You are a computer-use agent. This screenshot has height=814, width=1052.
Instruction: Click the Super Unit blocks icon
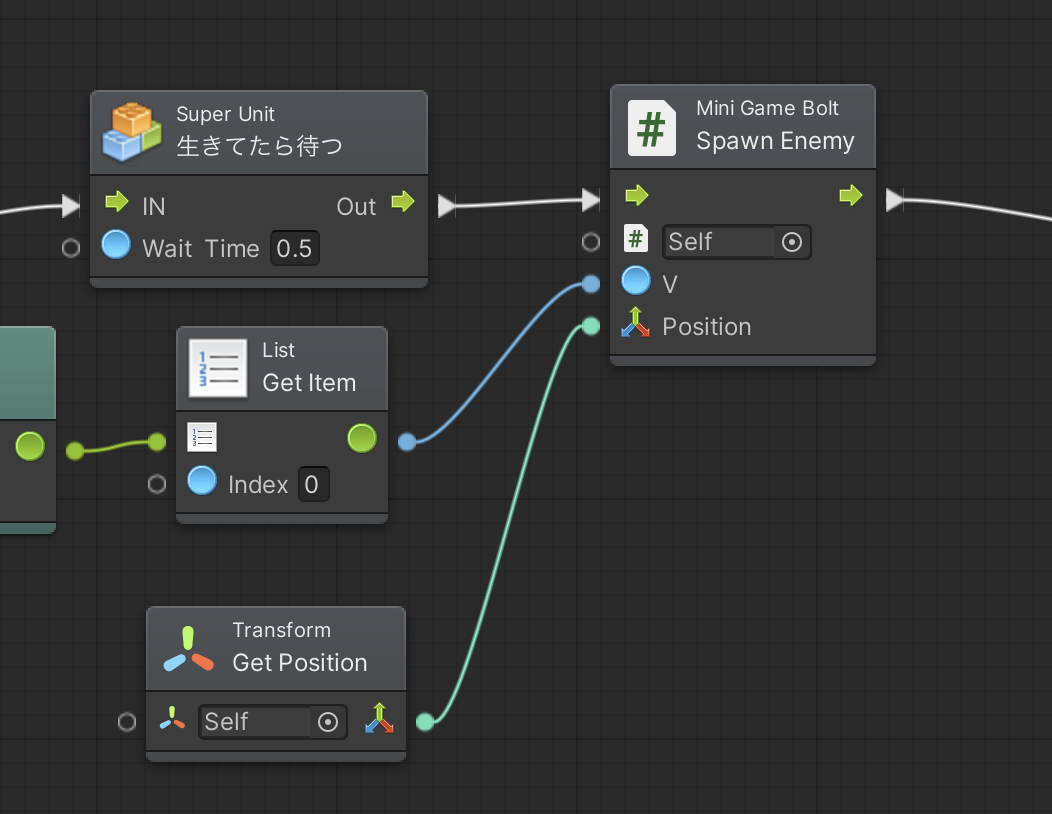[x=132, y=132]
